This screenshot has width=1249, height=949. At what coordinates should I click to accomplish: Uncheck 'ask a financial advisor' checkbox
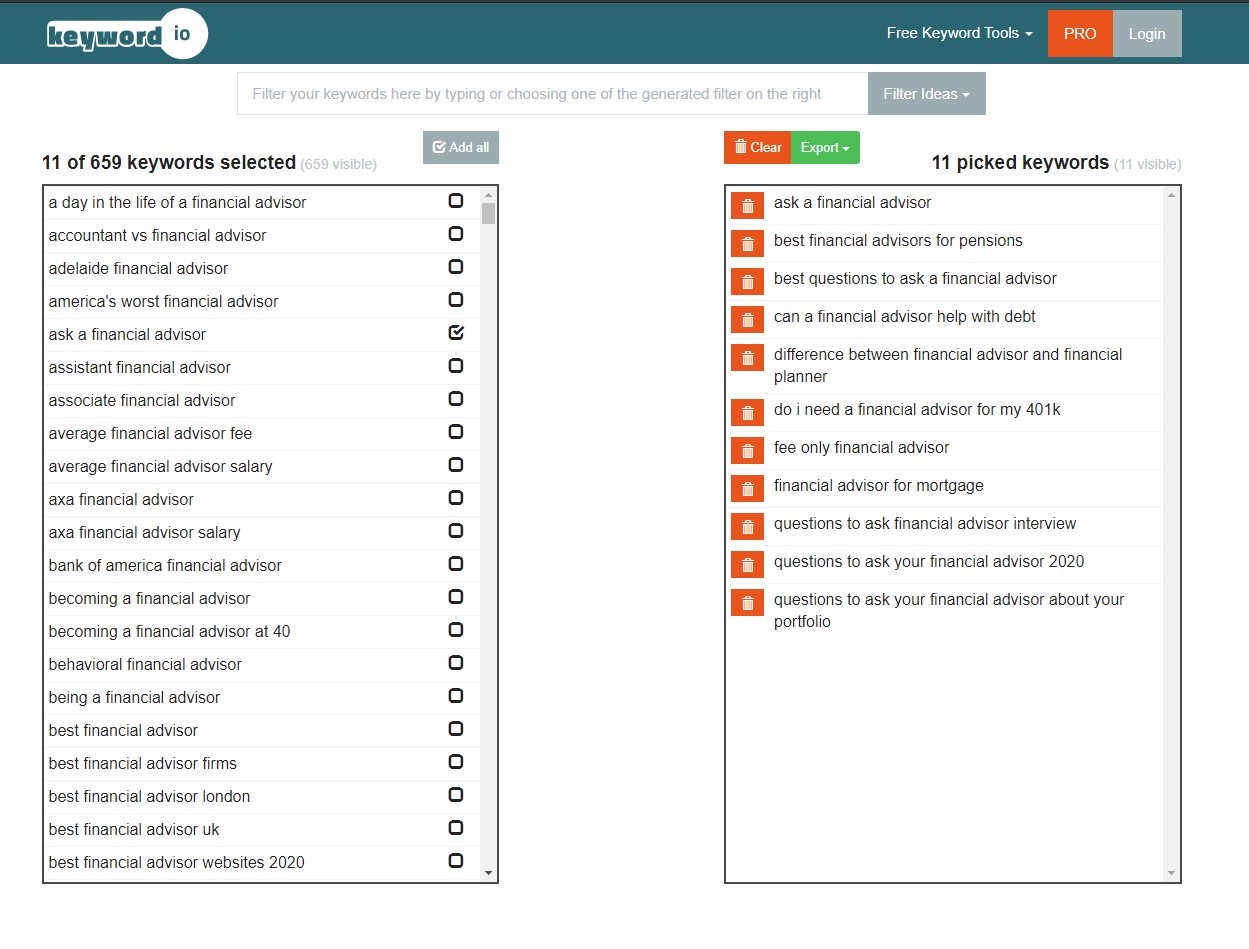click(456, 333)
